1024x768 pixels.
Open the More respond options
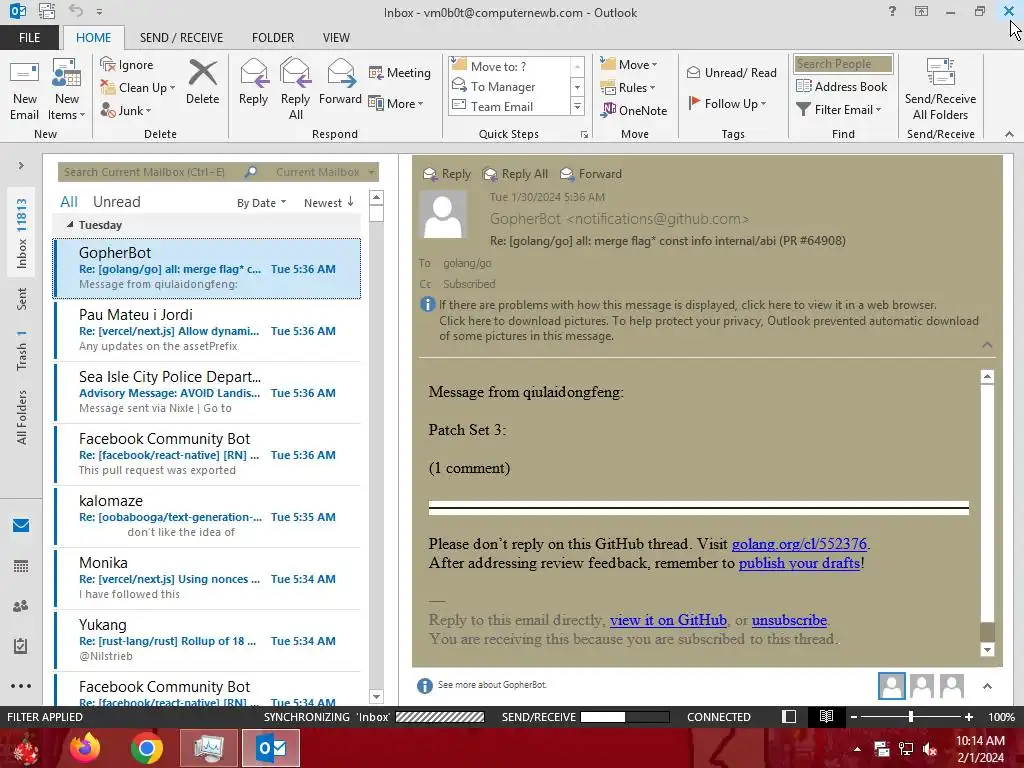[396, 103]
